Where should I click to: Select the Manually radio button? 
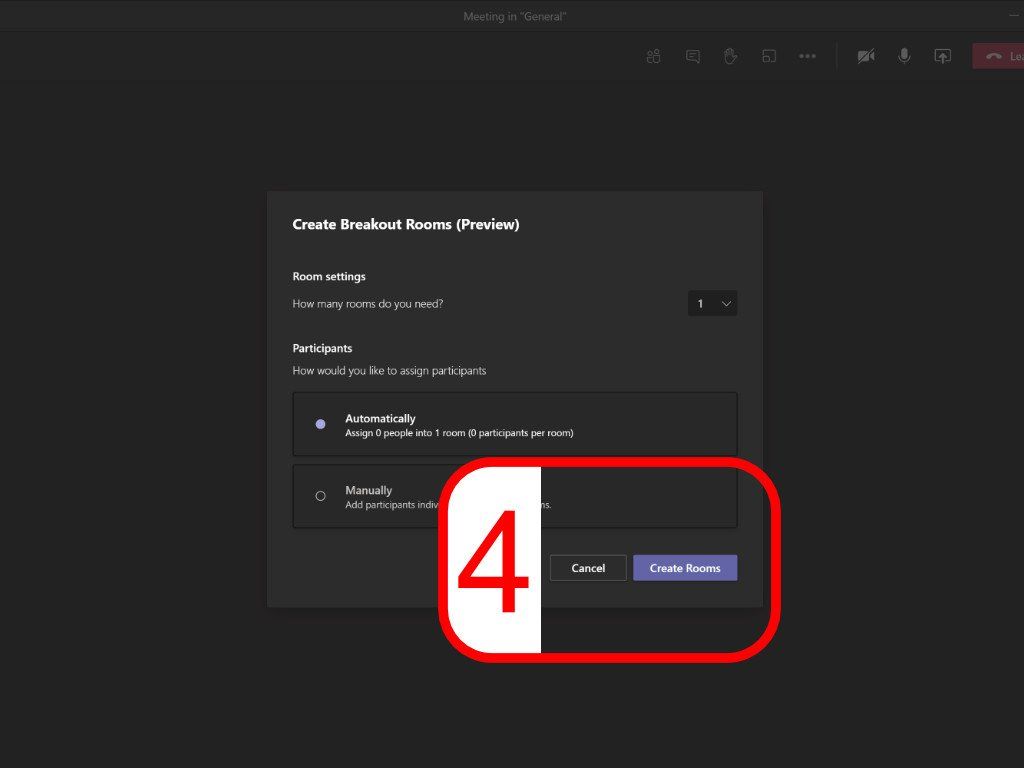click(x=320, y=495)
